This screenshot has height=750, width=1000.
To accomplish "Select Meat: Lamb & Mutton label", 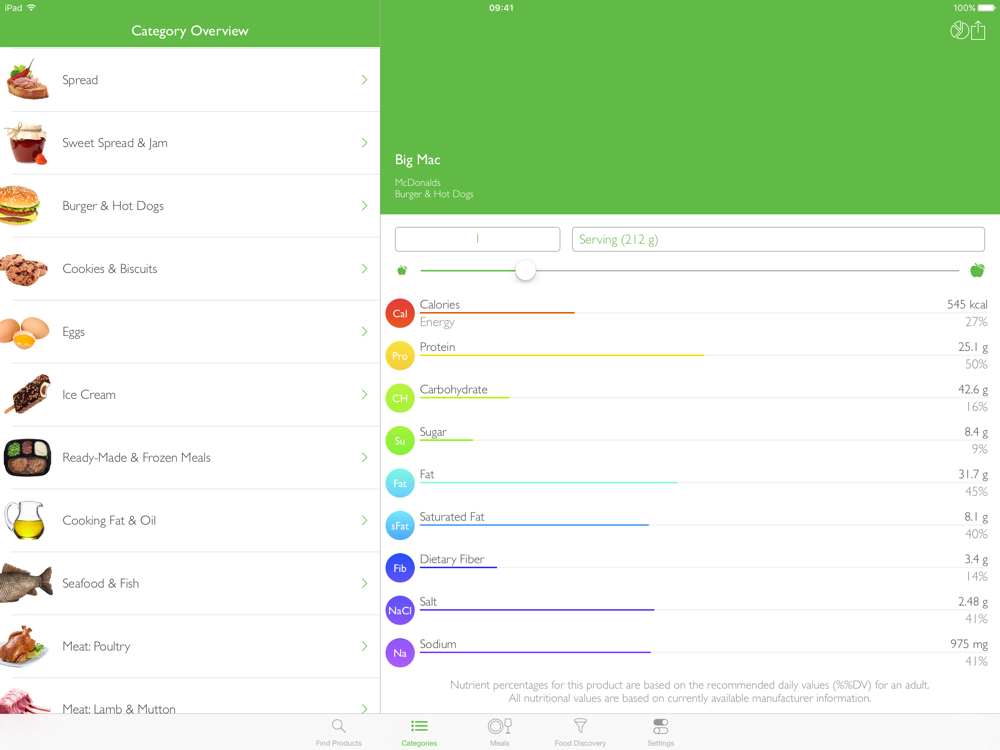I will coord(119,709).
